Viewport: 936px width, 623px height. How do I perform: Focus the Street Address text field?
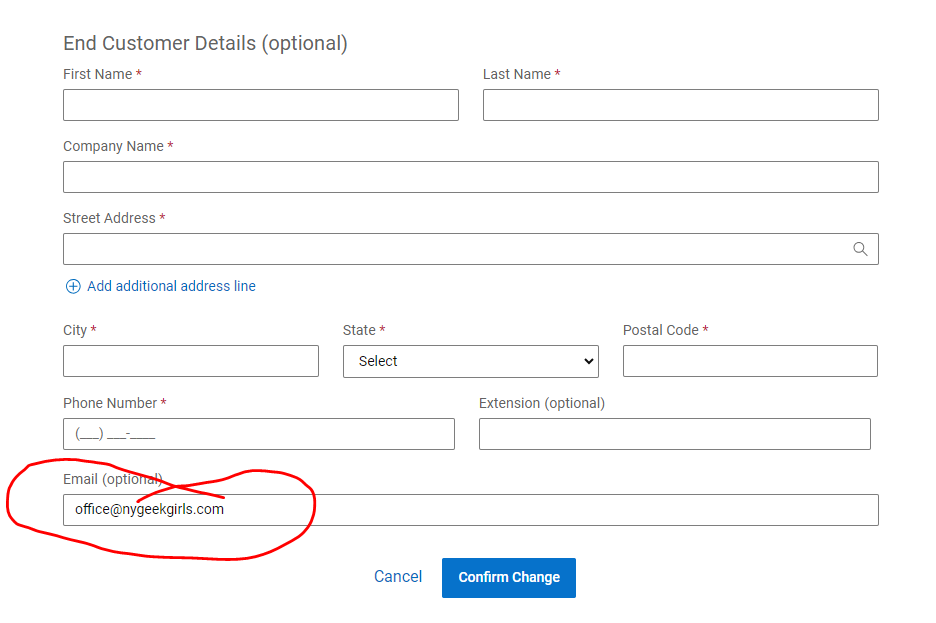click(x=450, y=249)
